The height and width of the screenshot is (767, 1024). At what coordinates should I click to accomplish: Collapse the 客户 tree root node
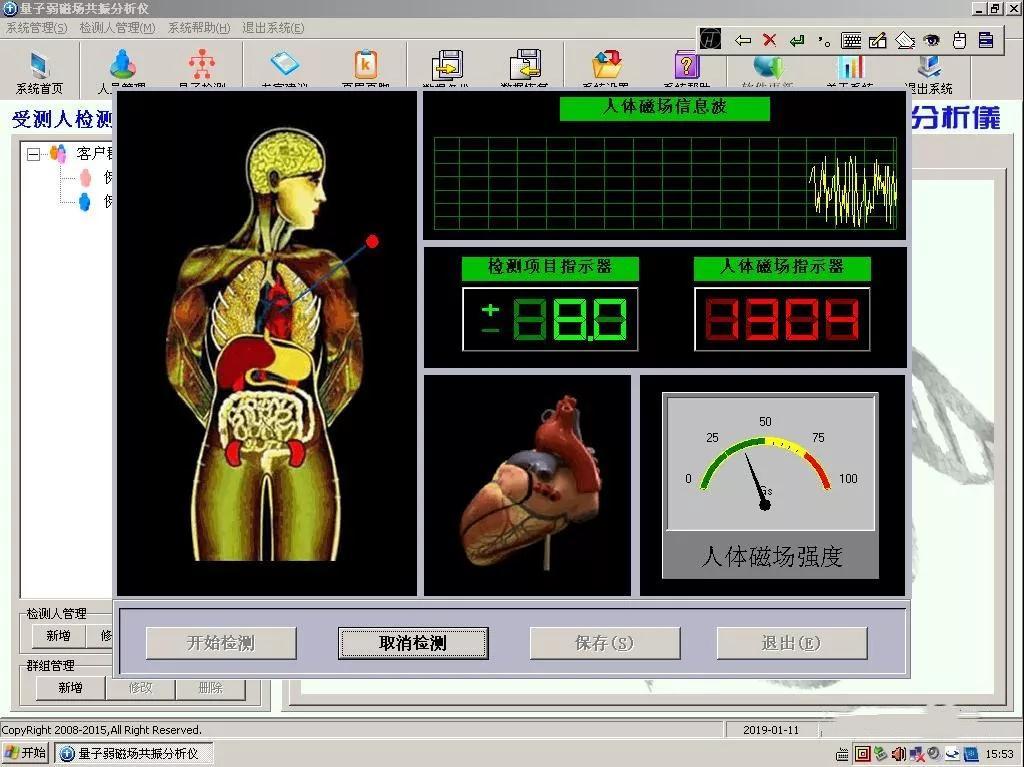pyautogui.click(x=33, y=154)
